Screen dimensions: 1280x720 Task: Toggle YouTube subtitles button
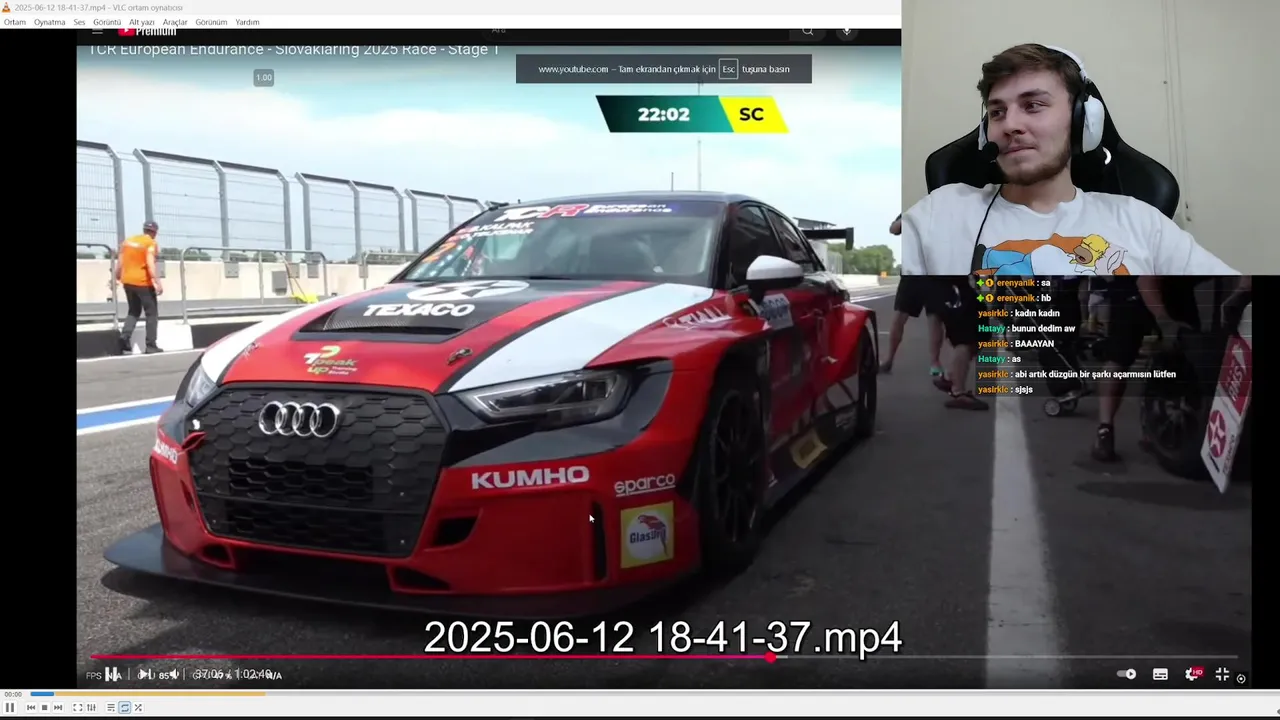(x=1160, y=674)
